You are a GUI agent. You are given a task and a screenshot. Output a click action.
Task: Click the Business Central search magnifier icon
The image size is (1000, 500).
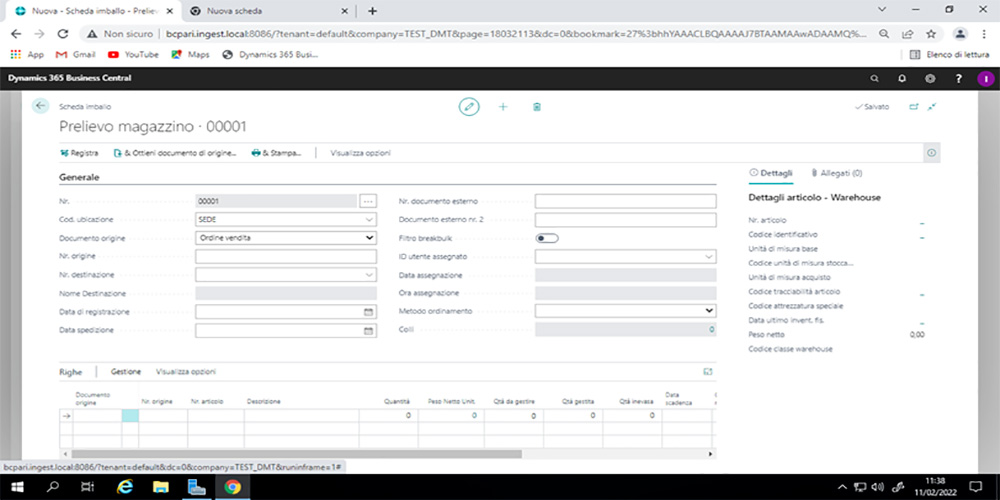click(875, 78)
